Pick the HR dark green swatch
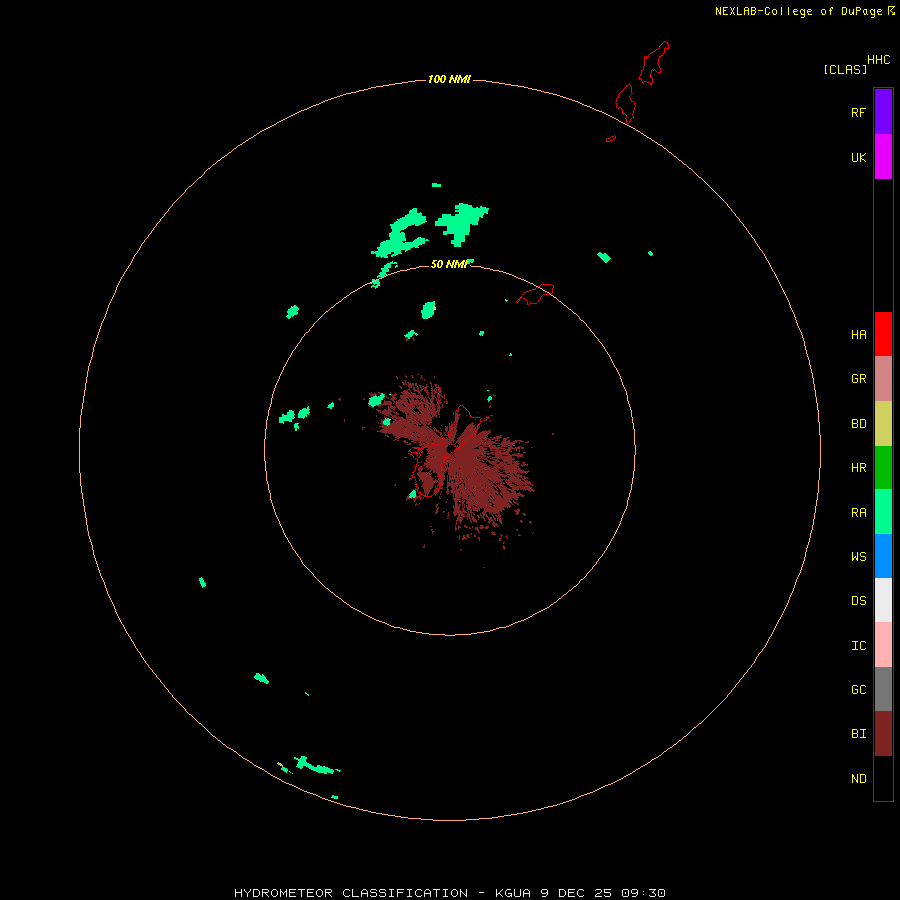 click(x=883, y=468)
